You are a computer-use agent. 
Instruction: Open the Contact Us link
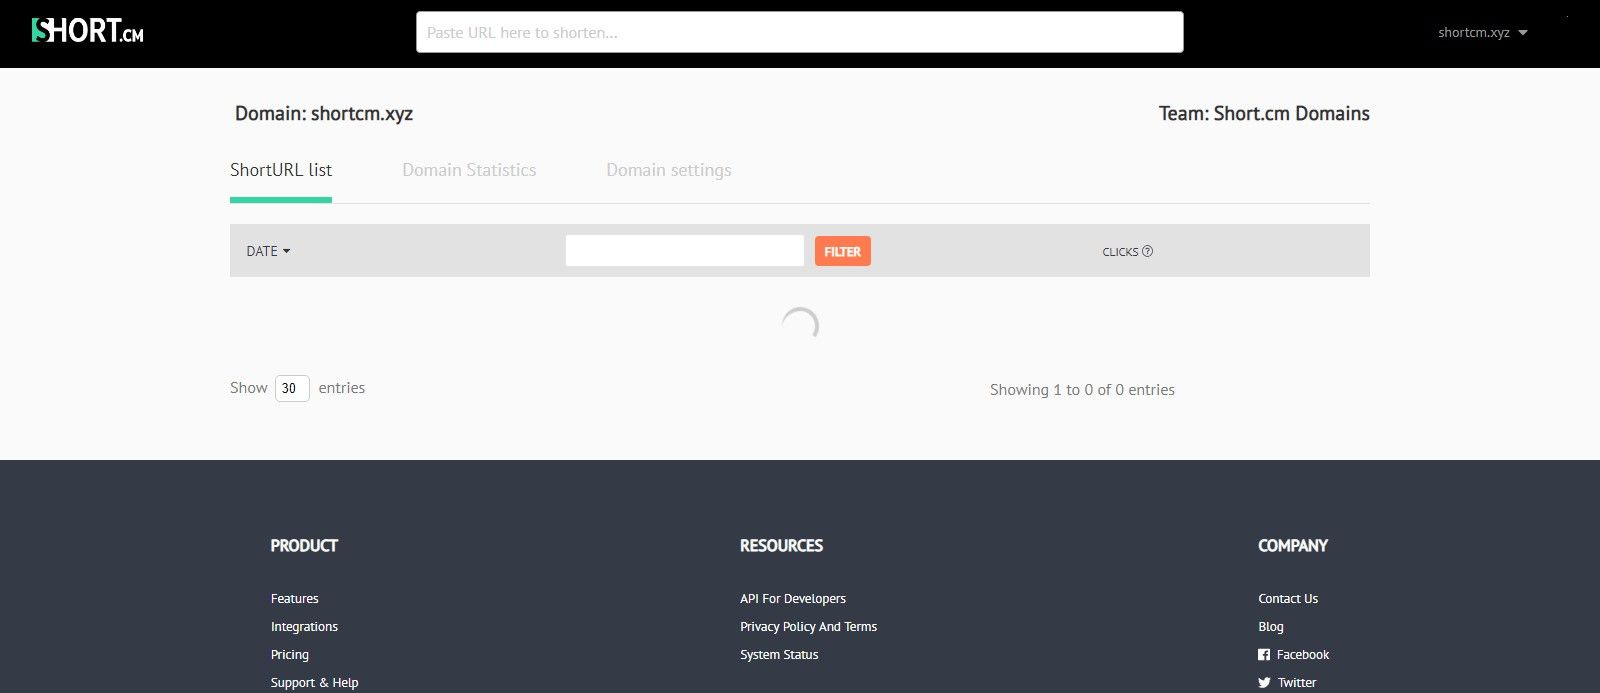coord(1288,599)
